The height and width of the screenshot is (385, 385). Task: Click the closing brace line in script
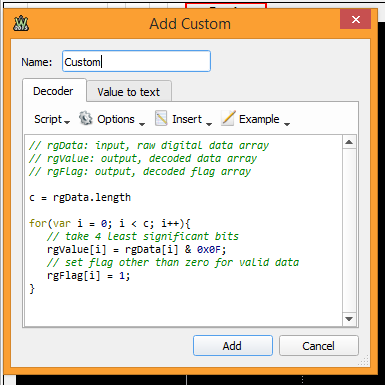click(32, 289)
